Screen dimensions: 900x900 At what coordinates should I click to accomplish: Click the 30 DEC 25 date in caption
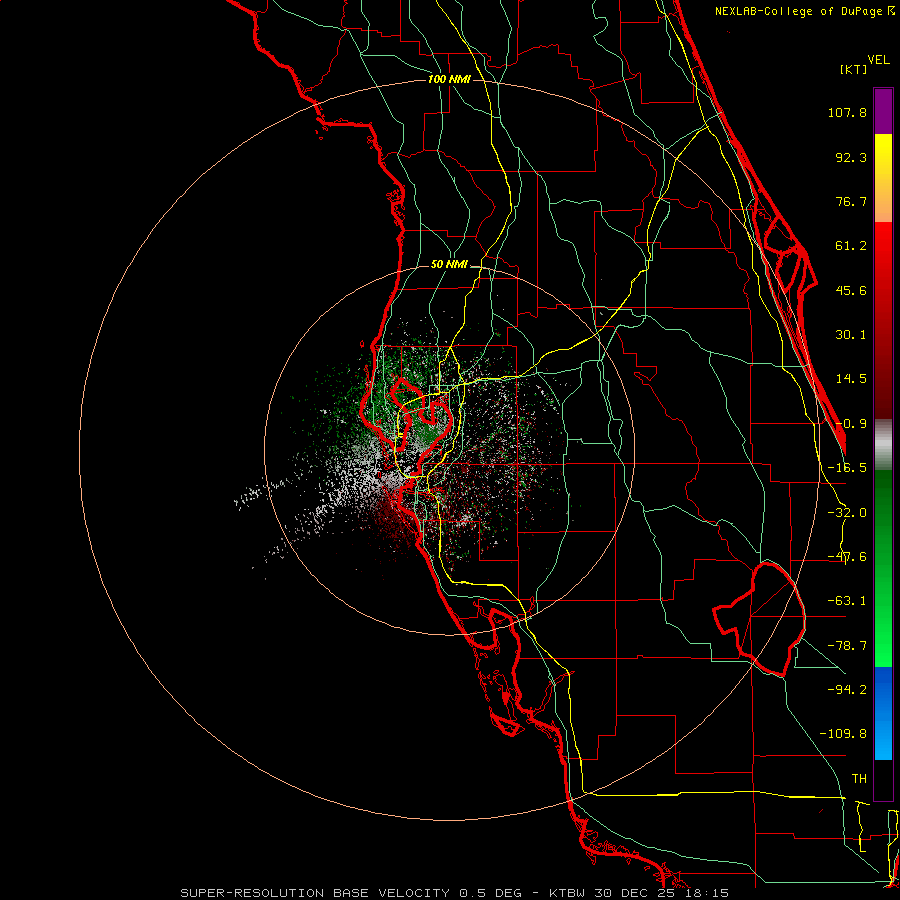coord(635,893)
